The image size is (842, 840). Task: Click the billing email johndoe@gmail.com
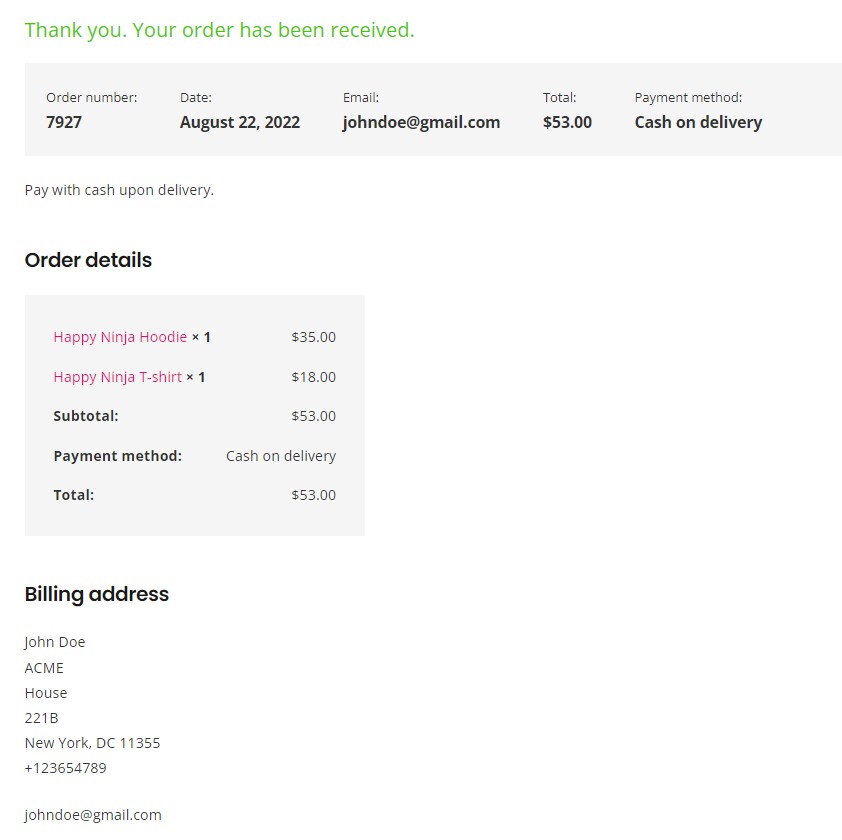tap(93, 815)
